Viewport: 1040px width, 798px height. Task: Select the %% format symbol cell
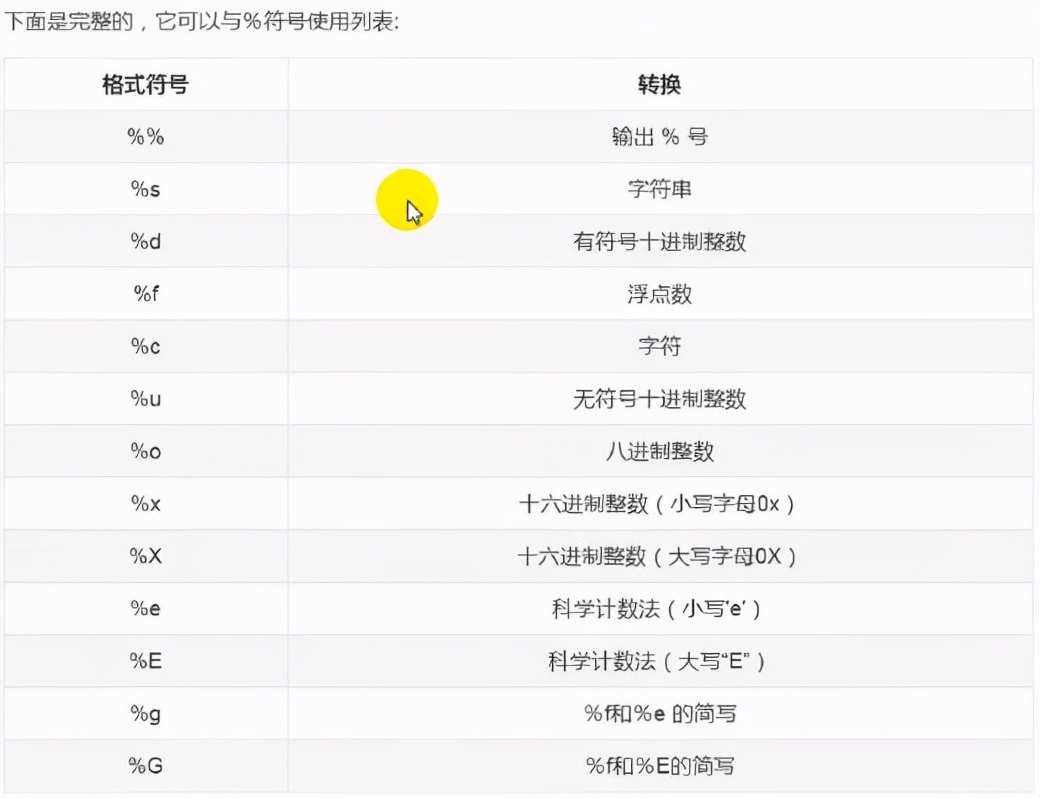[146, 137]
